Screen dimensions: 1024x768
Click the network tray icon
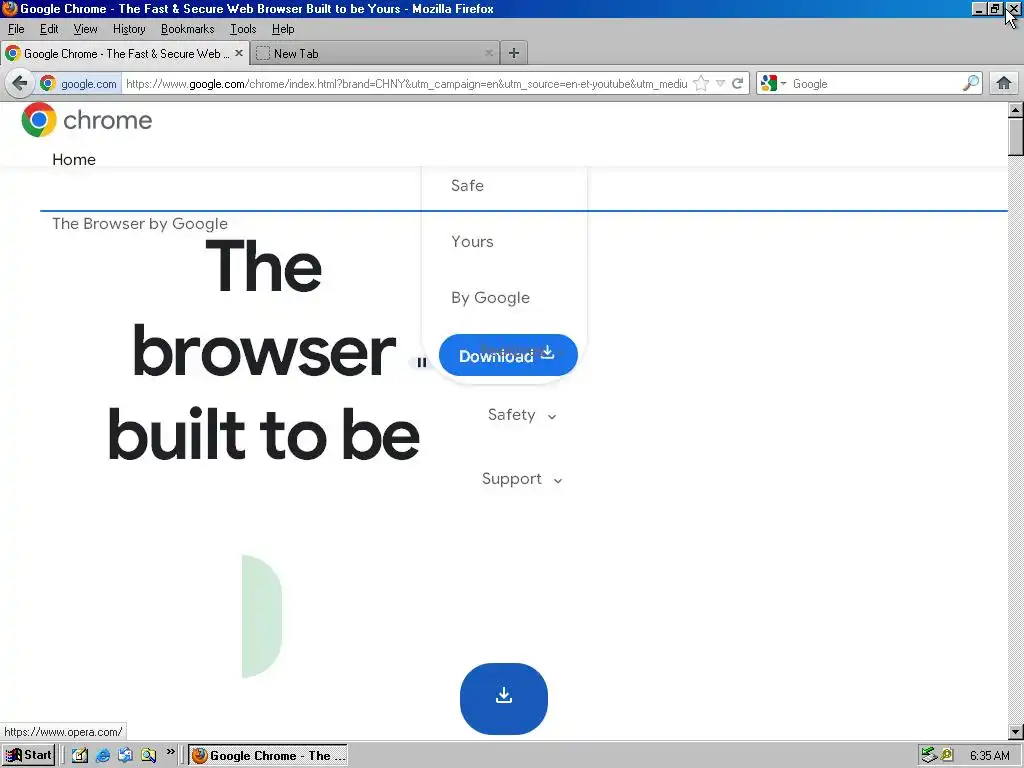tap(929, 755)
